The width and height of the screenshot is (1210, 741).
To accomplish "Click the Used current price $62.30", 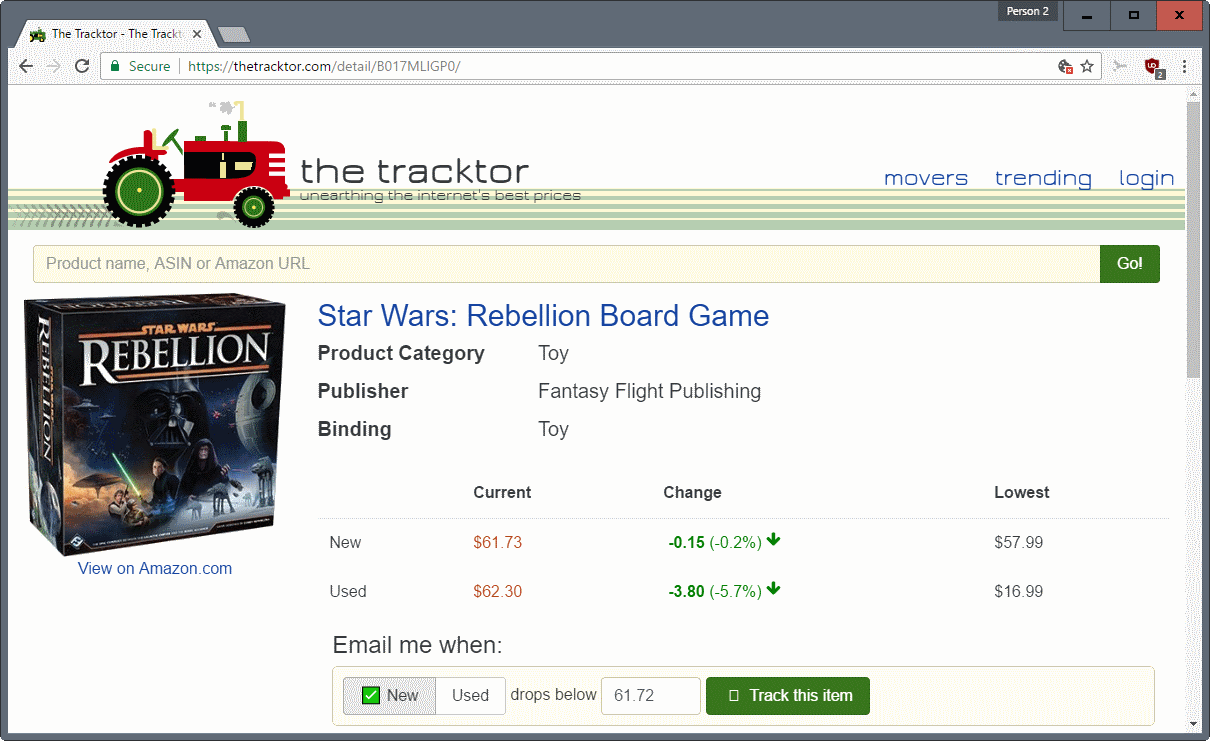I will 498,591.
